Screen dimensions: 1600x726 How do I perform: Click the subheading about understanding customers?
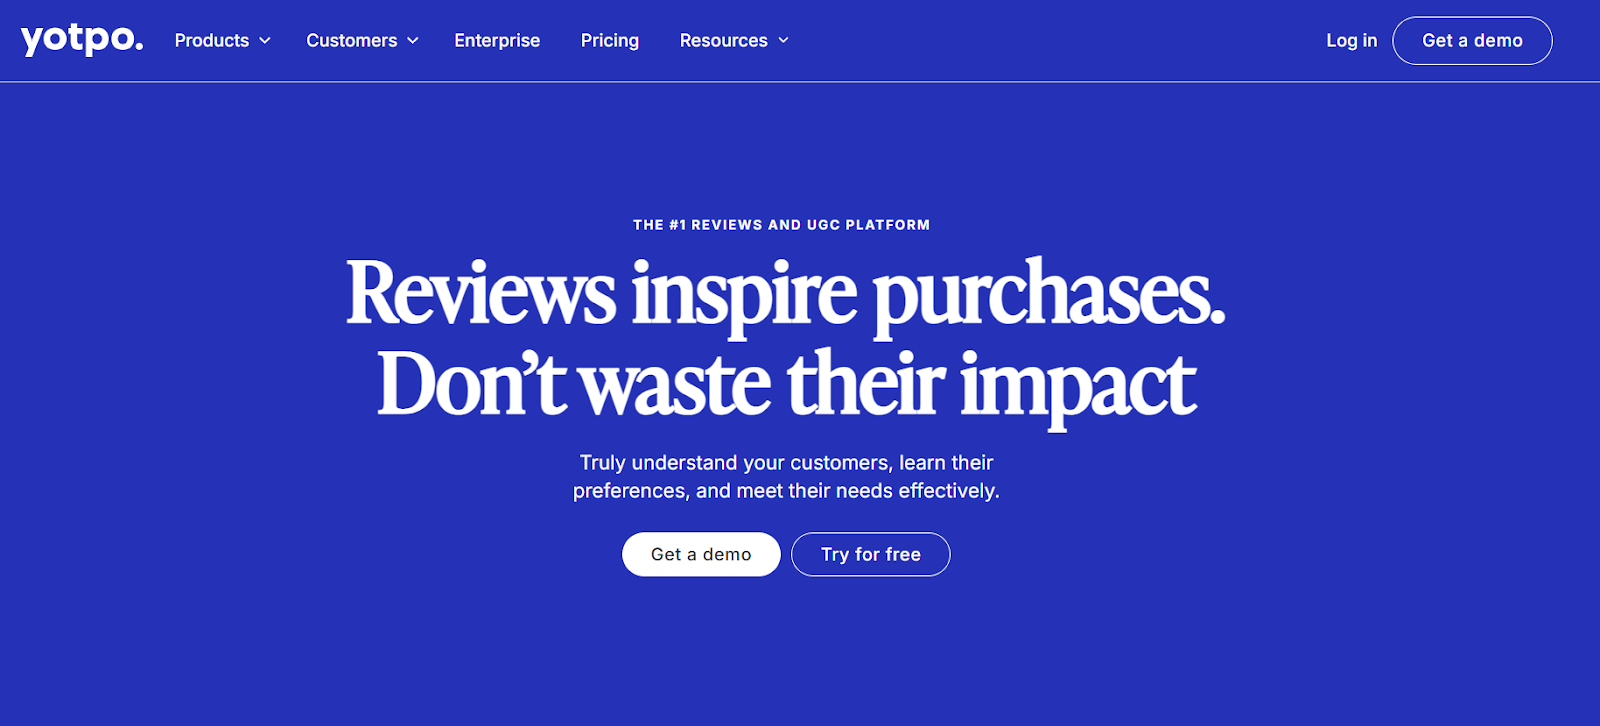click(785, 476)
